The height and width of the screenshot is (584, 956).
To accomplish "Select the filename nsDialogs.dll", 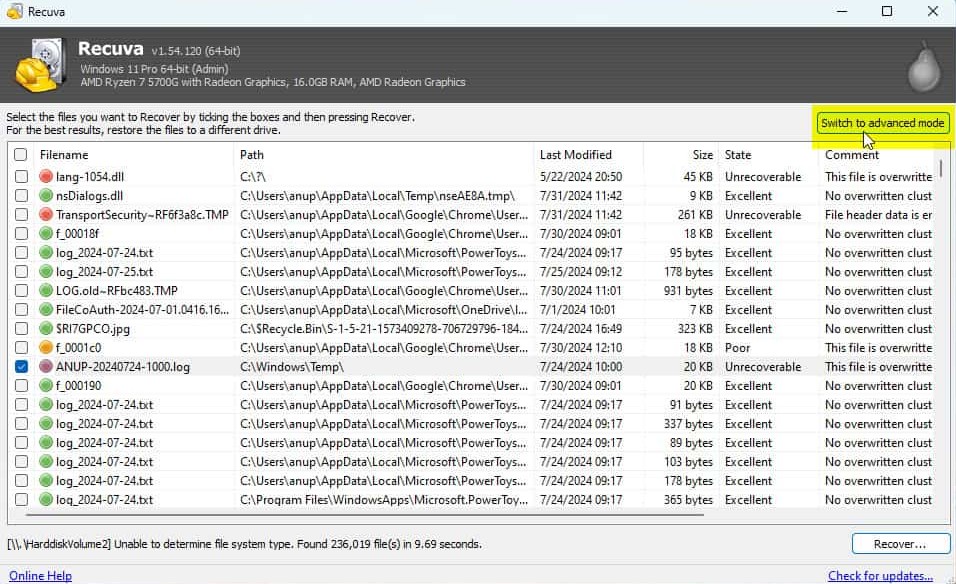I will pos(90,196).
